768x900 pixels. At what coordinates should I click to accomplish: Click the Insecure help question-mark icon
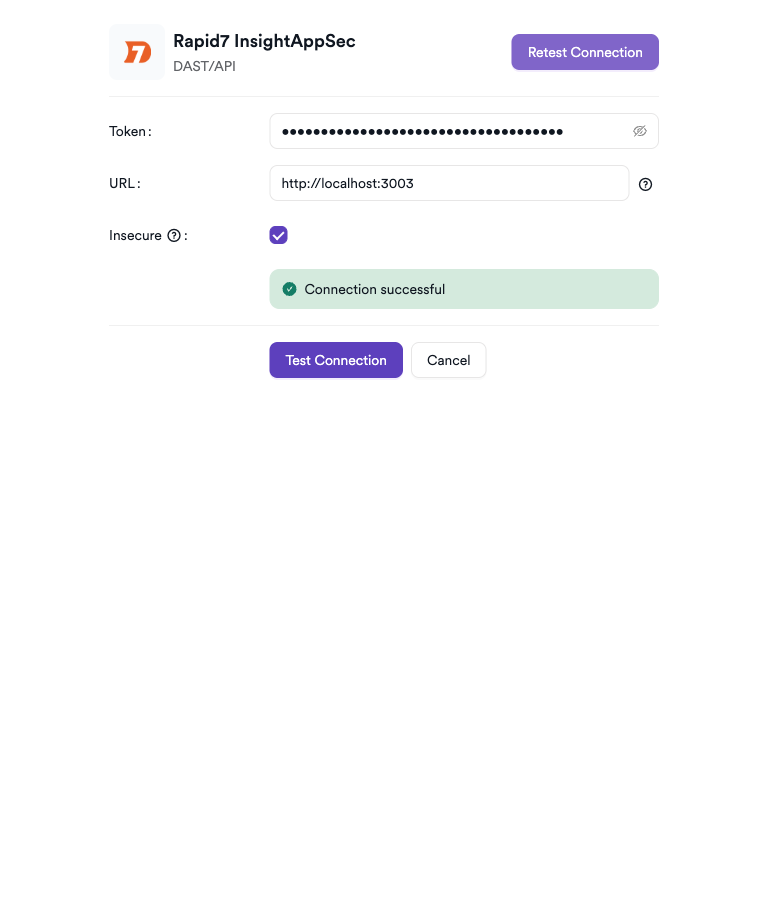coord(174,236)
